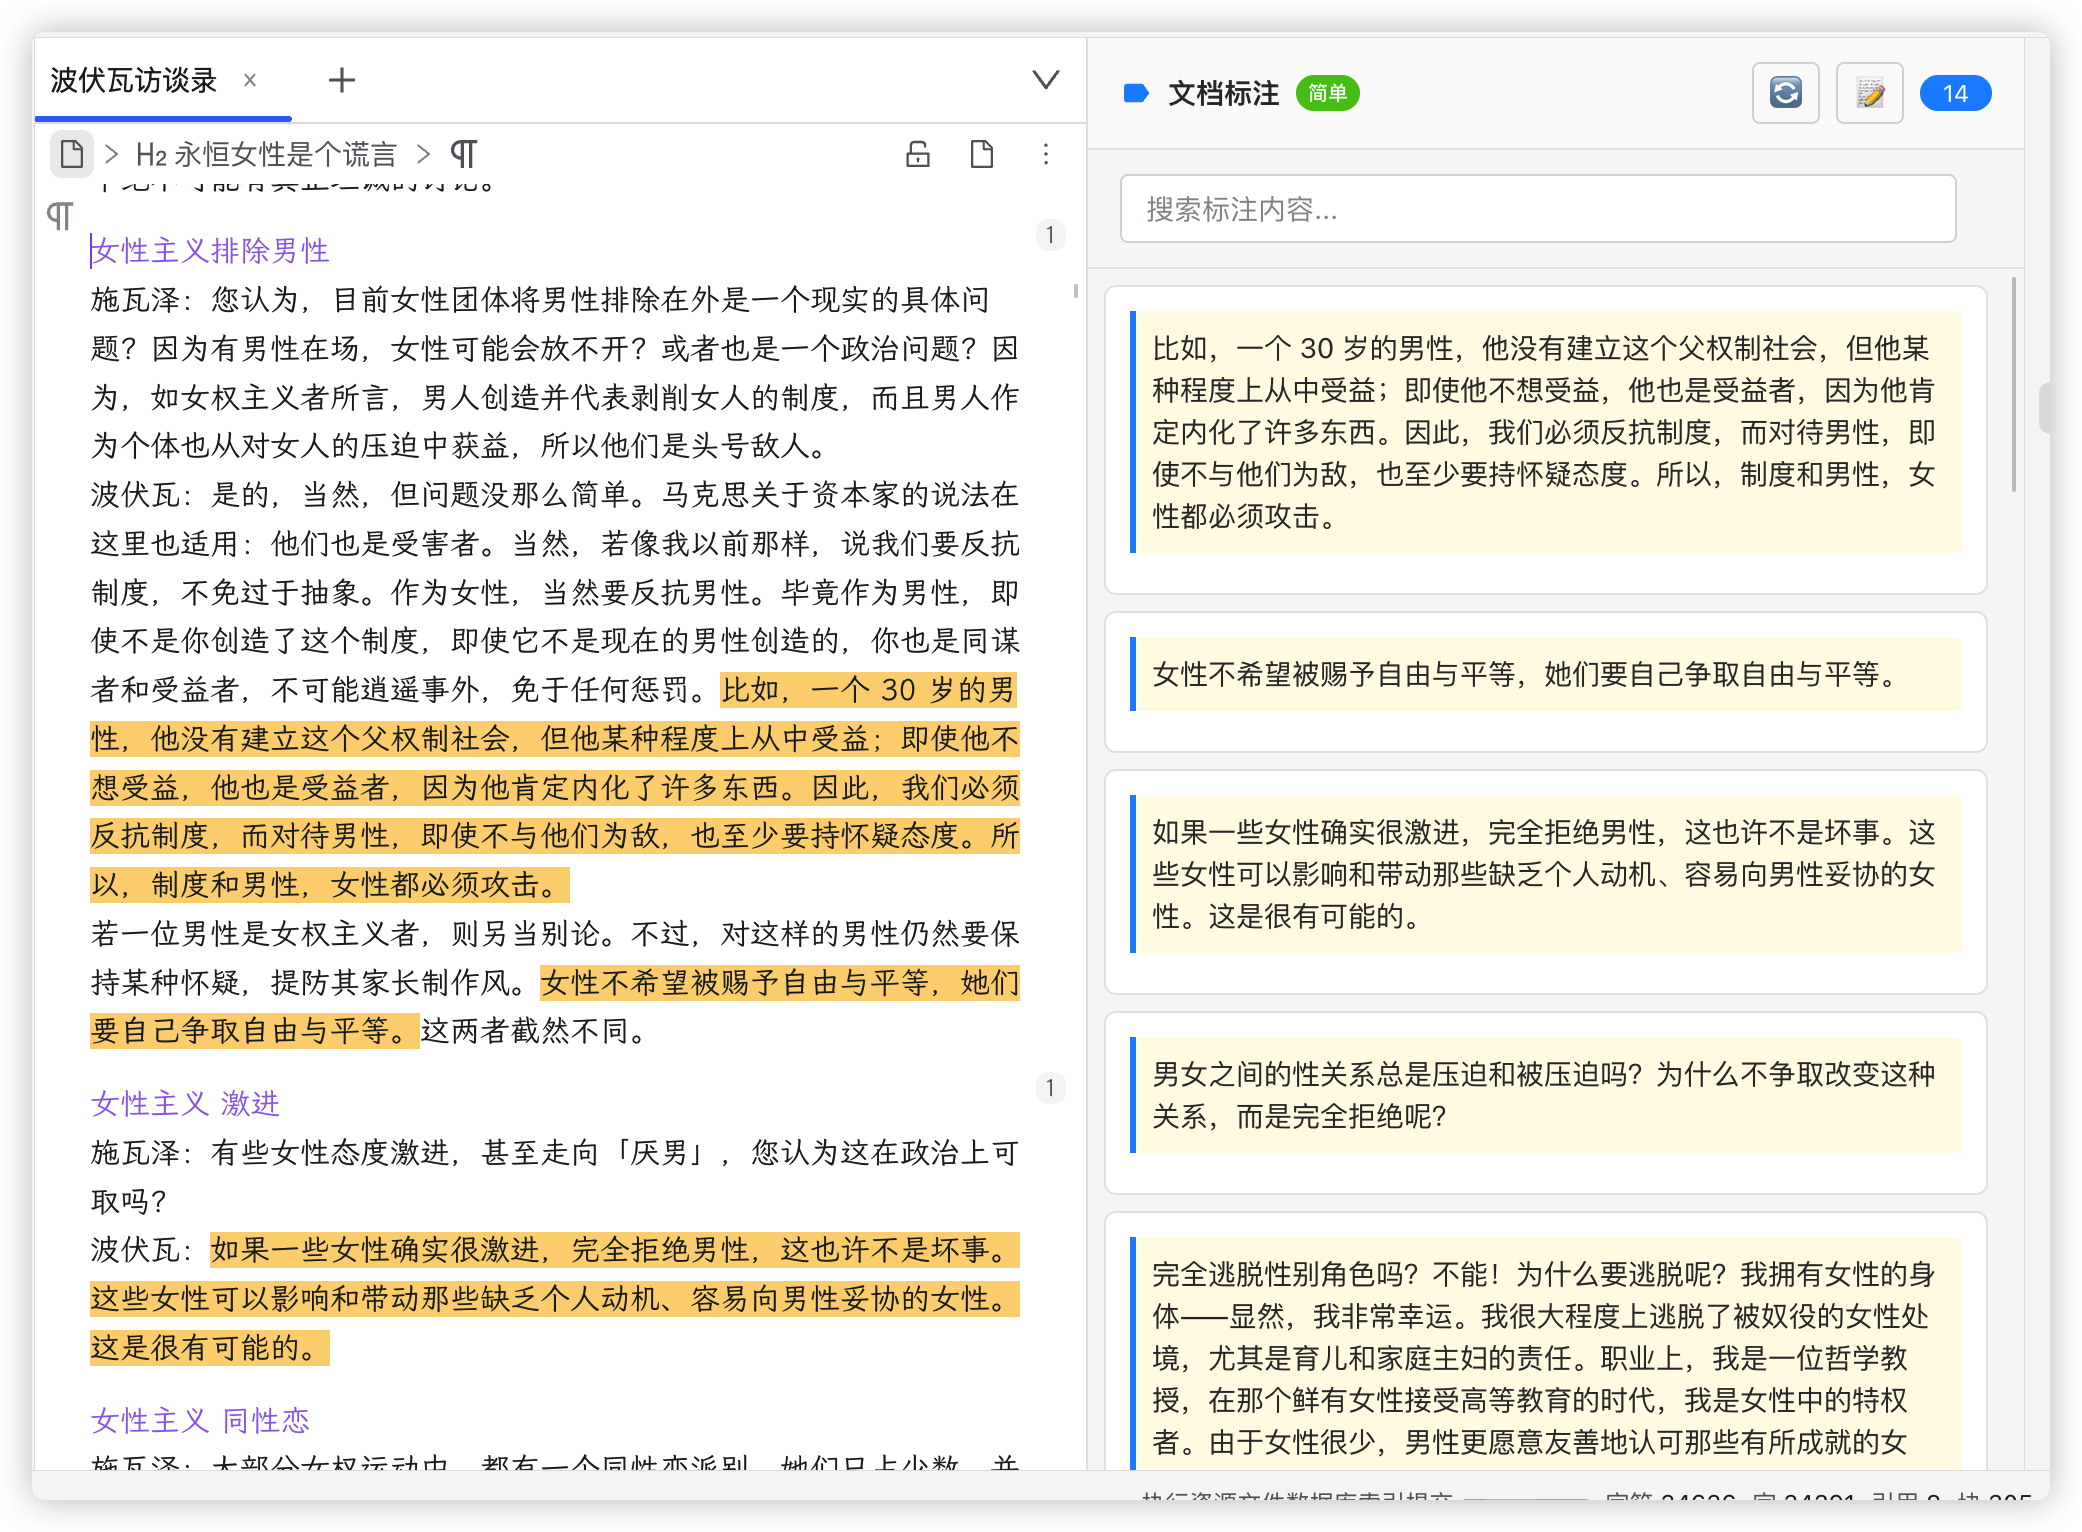Select the 波伏瓦访谈录 tab
Screen dimensions: 2082x1532
point(134,80)
